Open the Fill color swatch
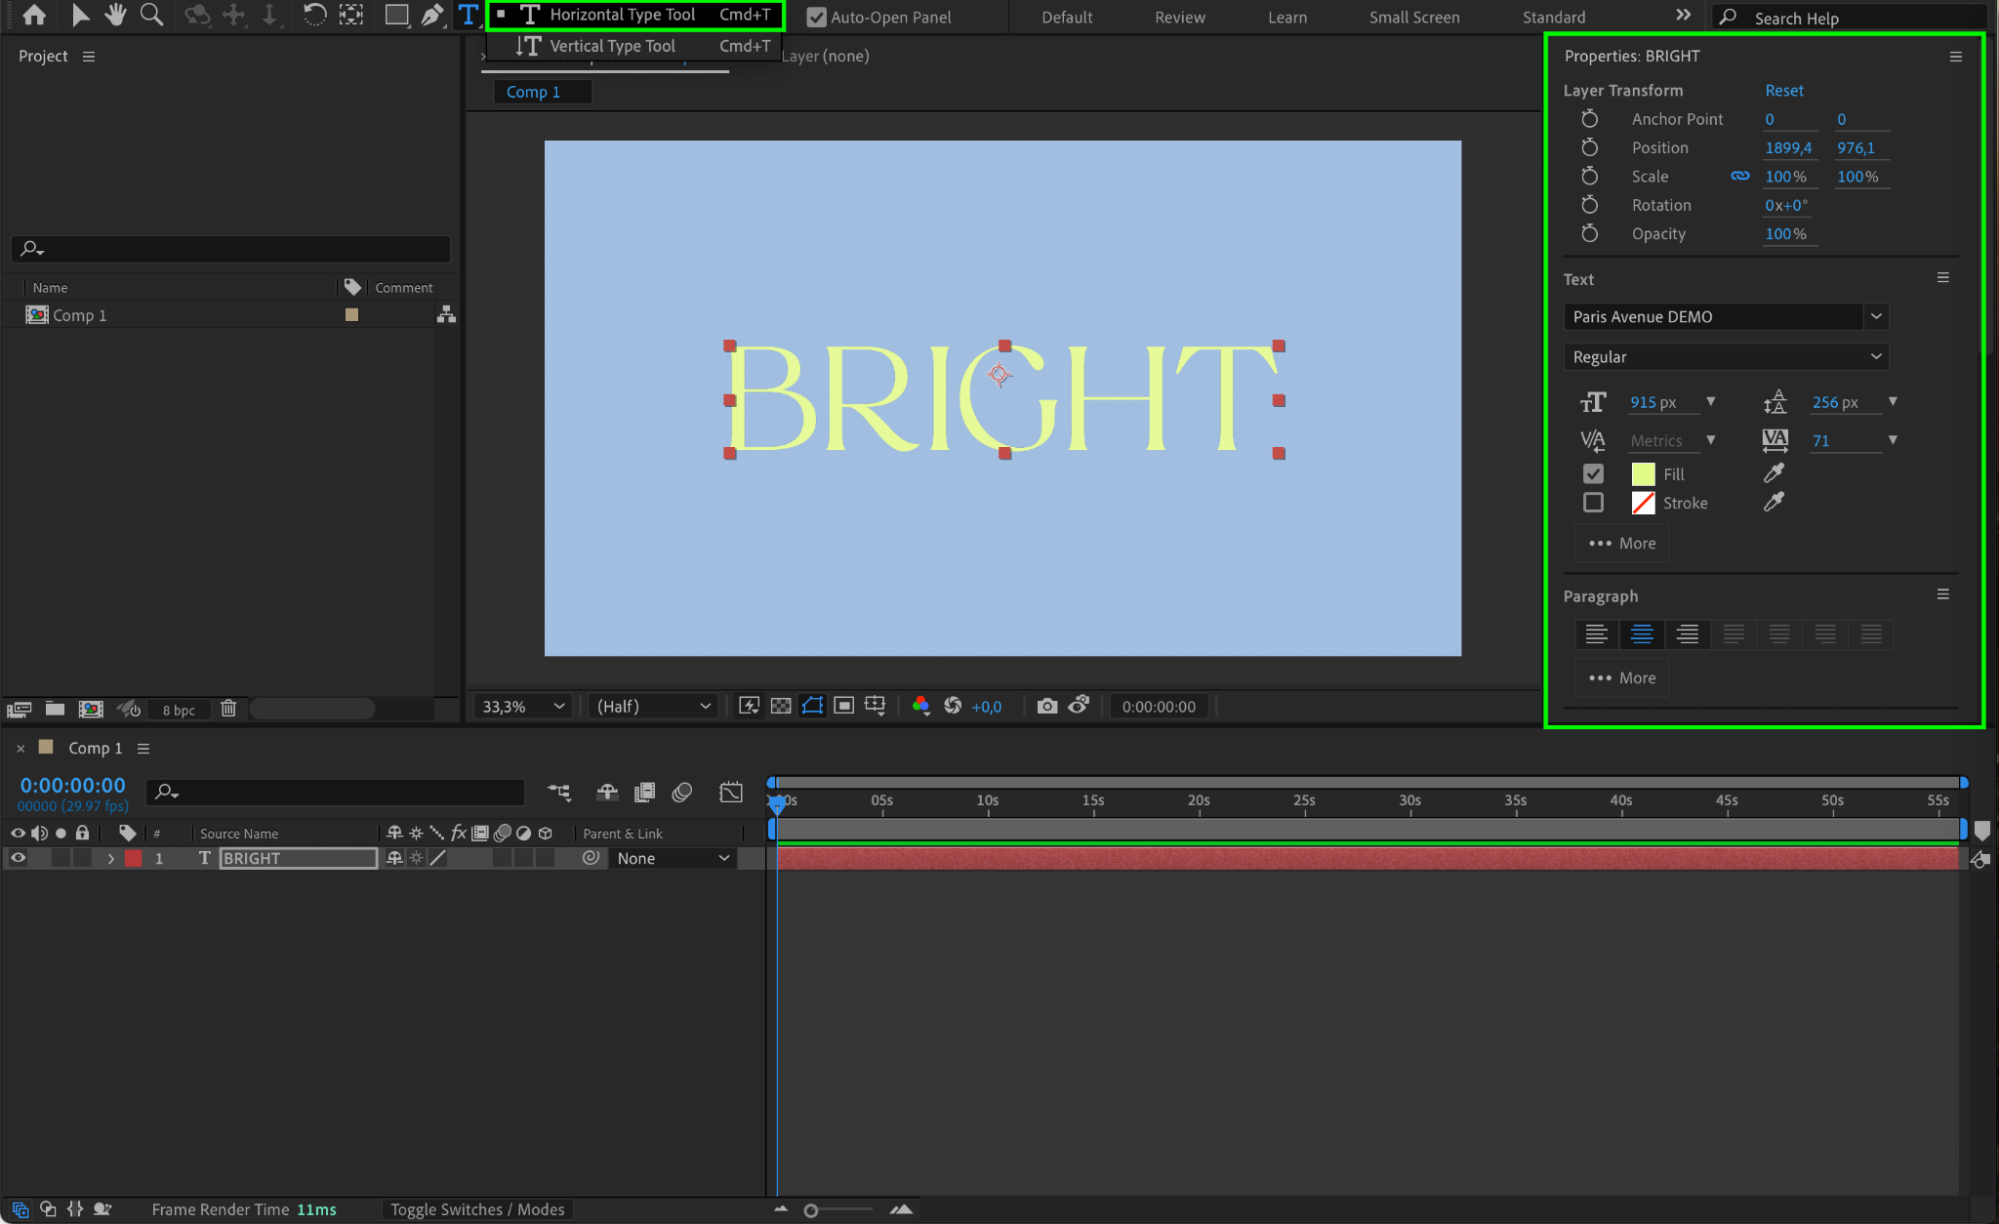Viewport: 1999px width, 1224px height. tap(1642, 474)
